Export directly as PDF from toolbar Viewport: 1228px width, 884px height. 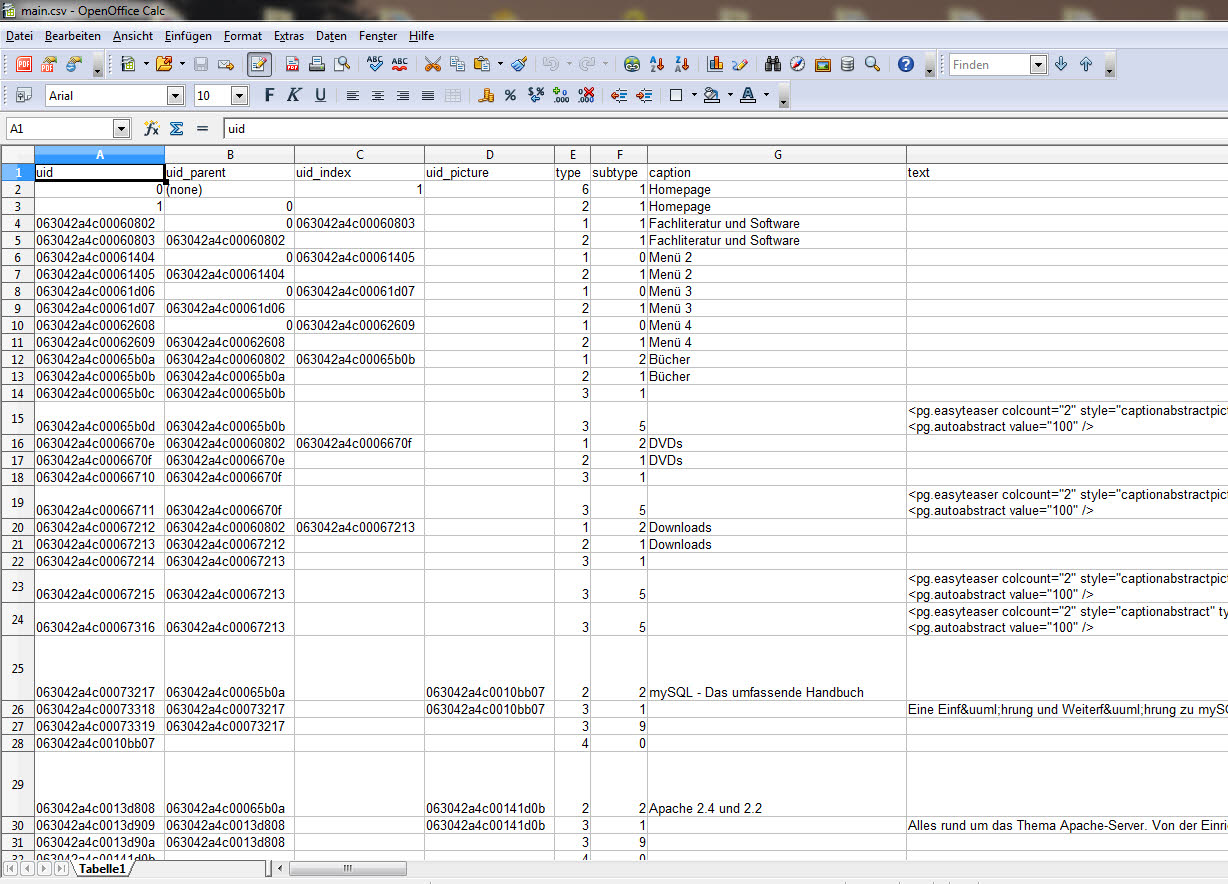(293, 64)
